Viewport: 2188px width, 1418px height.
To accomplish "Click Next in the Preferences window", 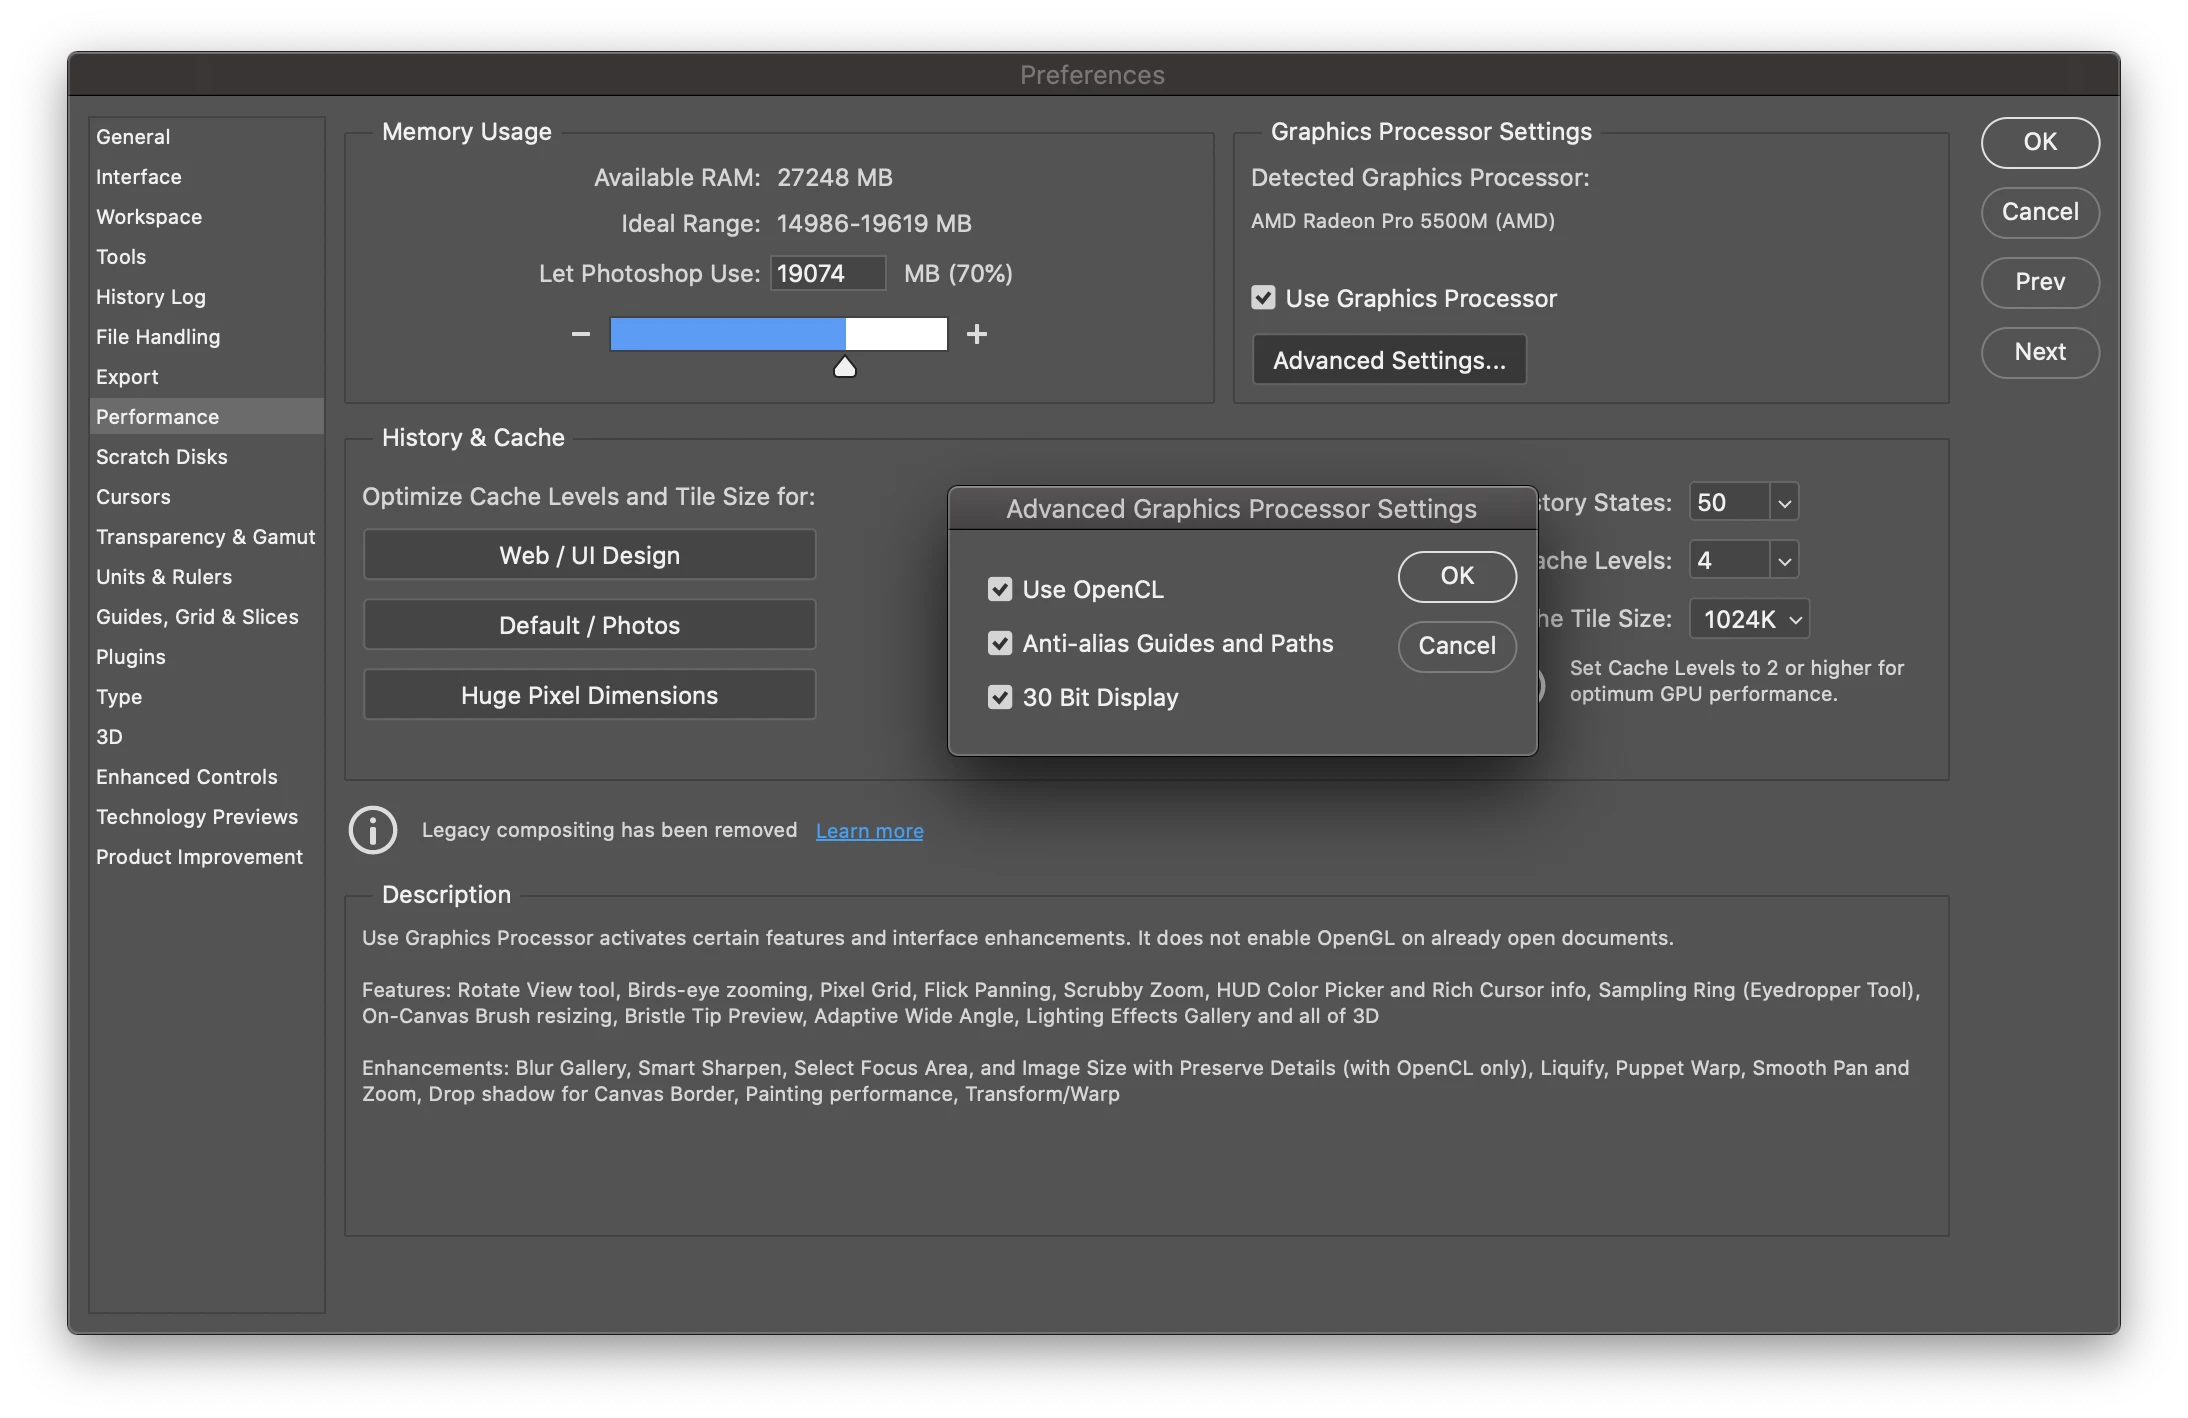I will 2040,352.
